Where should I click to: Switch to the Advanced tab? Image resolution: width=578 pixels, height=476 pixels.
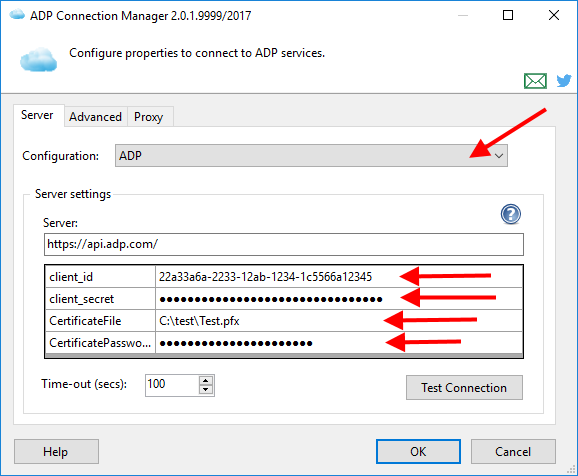[x=95, y=117]
